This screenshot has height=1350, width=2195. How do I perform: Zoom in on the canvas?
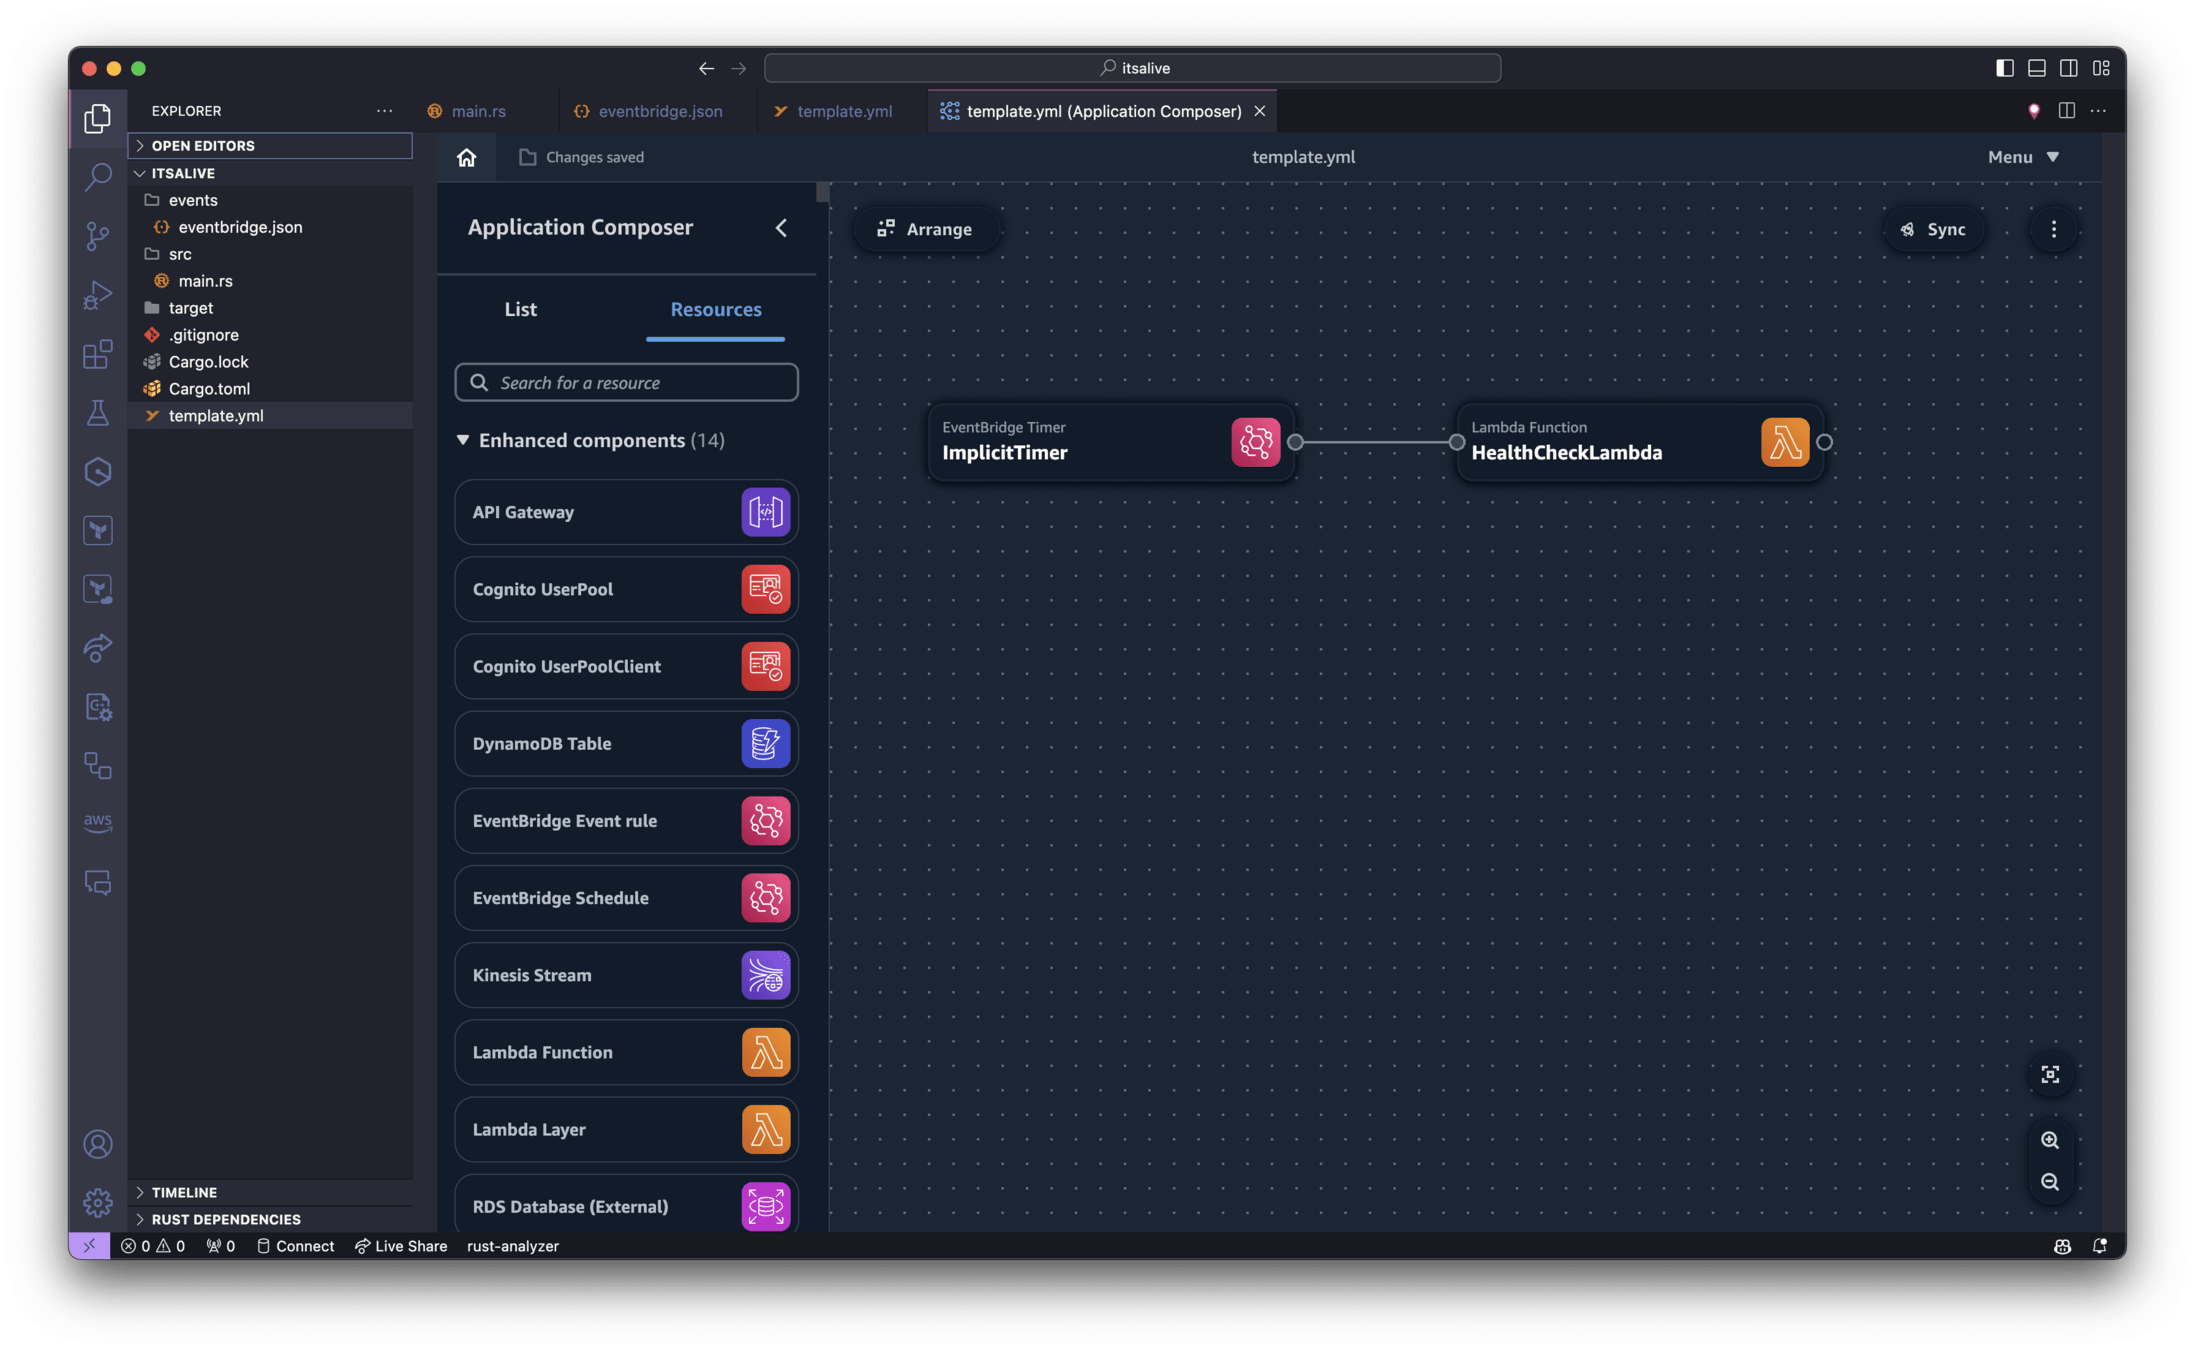point(2050,1140)
